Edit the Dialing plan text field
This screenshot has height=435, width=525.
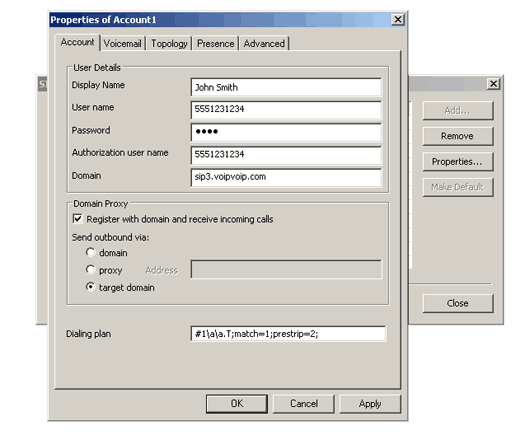(x=288, y=334)
